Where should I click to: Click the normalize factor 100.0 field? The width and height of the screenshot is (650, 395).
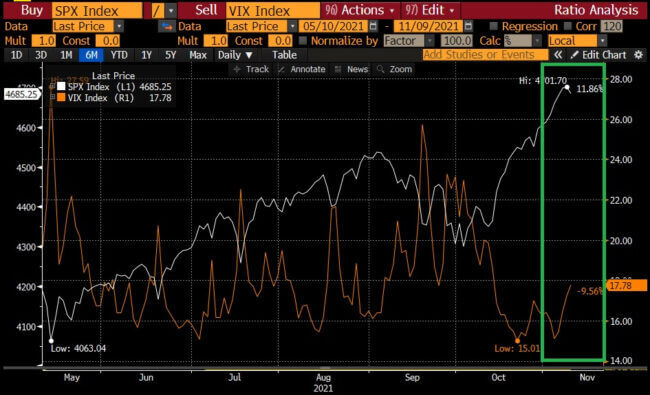click(456, 41)
